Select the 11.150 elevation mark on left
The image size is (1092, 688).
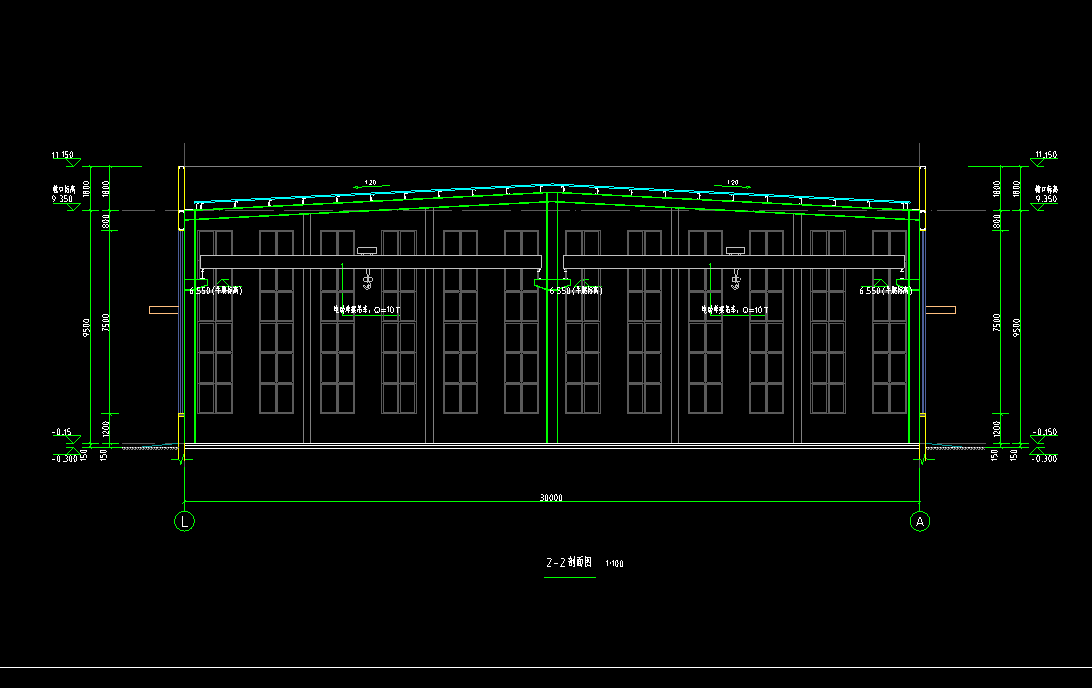(62, 155)
